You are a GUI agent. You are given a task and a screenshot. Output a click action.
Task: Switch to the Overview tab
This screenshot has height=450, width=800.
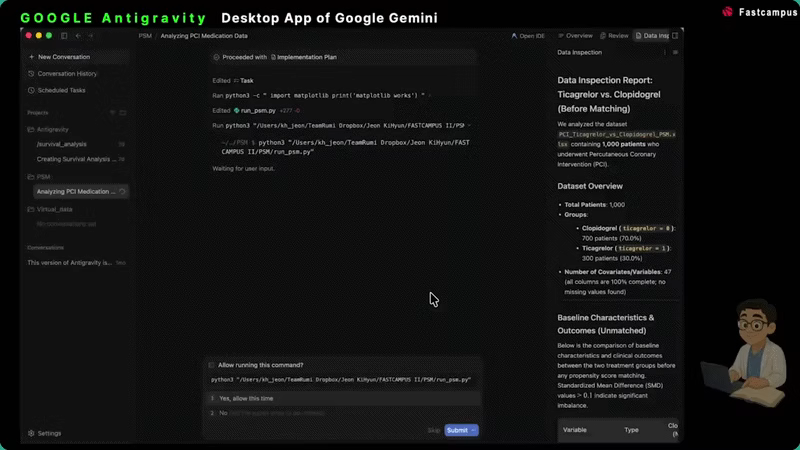tap(575, 36)
